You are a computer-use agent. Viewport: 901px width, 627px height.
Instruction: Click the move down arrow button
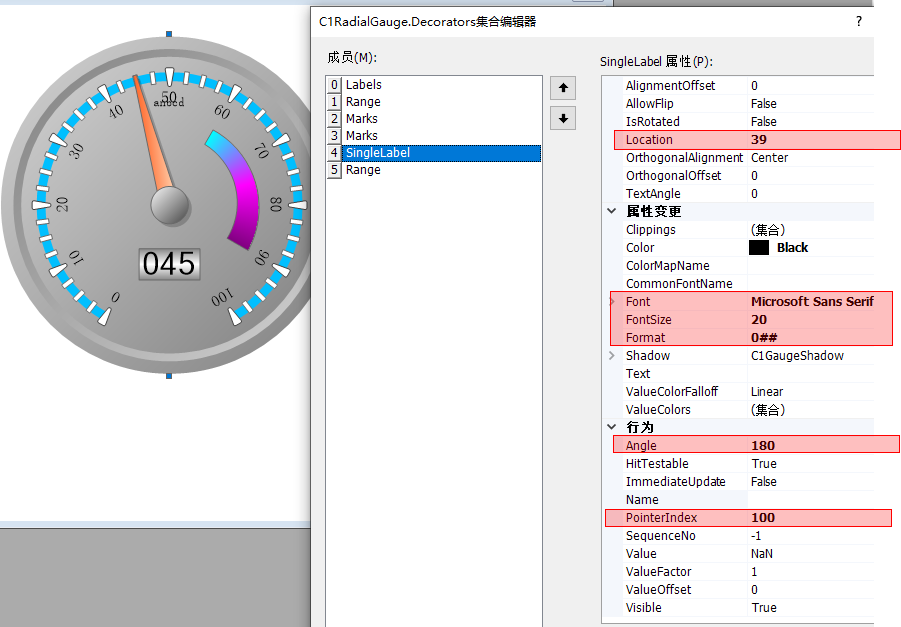pos(564,118)
